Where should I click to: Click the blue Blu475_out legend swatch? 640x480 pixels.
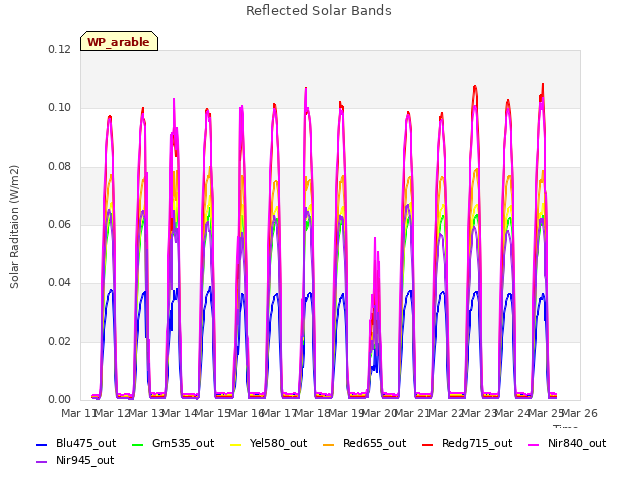point(42,444)
